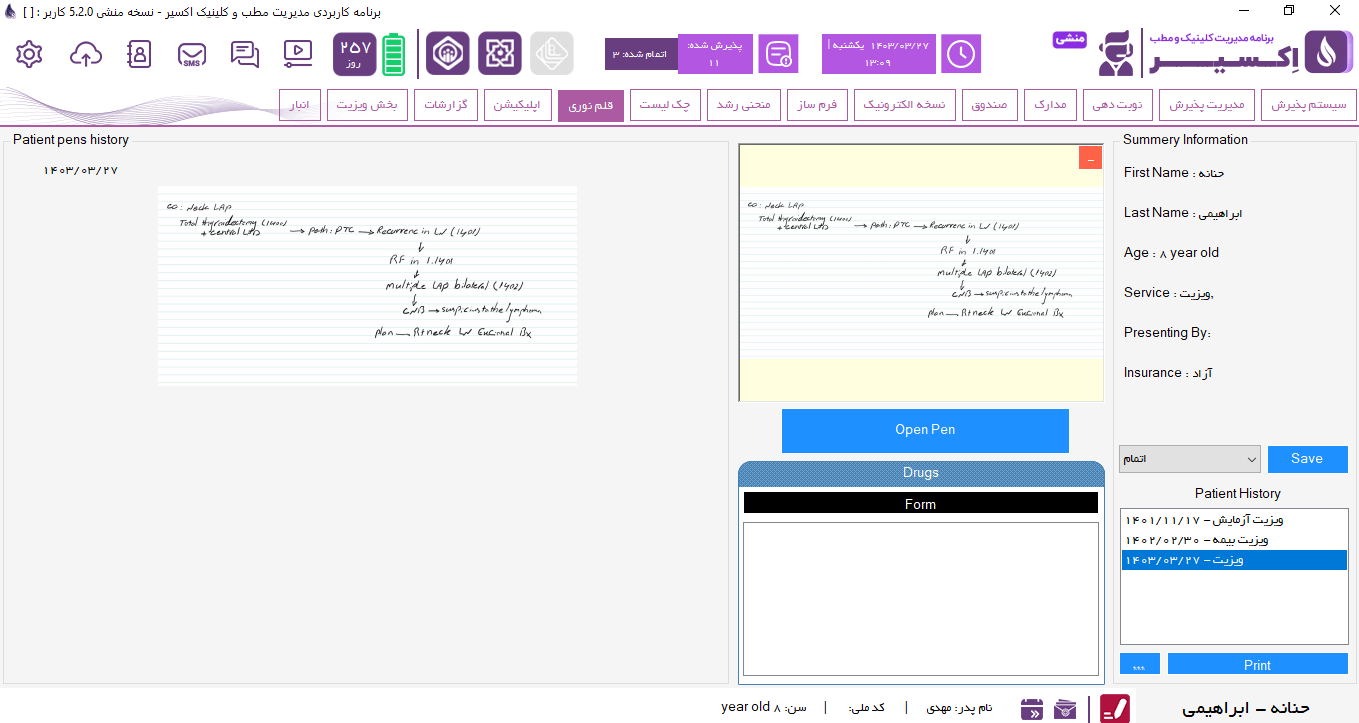The image size is (1359, 723).
Task: Go to the گزارشات tab
Action: [x=448, y=105]
